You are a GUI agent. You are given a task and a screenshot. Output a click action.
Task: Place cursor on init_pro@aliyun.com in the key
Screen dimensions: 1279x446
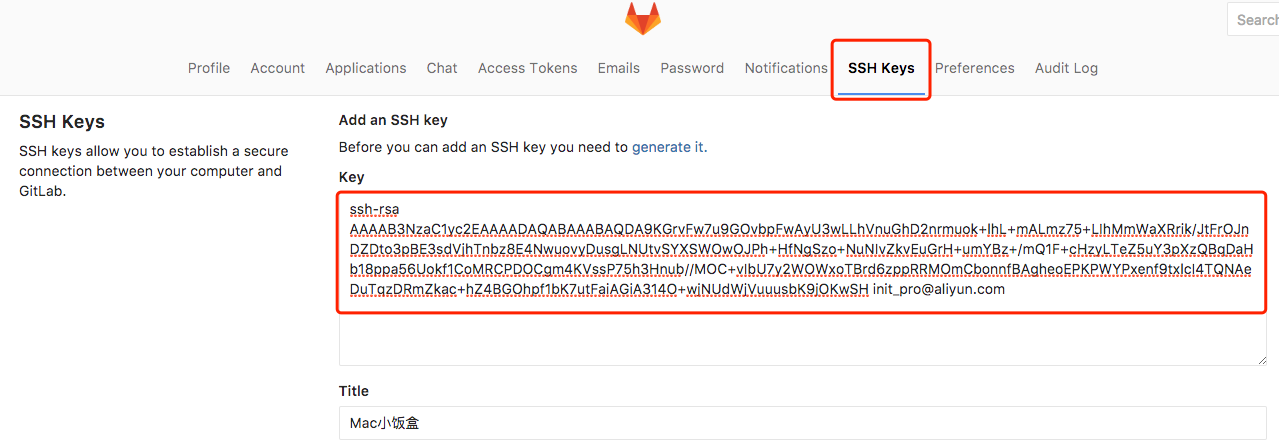pyautogui.click(x=938, y=290)
